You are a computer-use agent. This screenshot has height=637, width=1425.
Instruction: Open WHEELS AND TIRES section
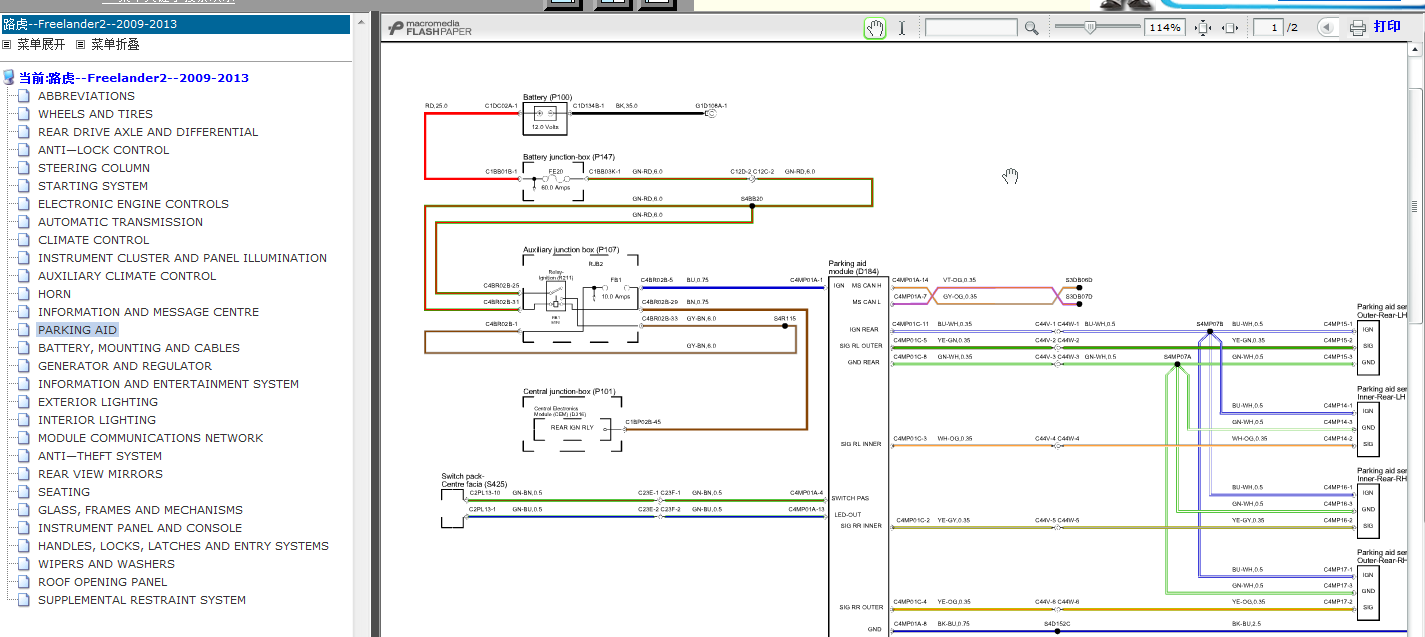coord(95,114)
